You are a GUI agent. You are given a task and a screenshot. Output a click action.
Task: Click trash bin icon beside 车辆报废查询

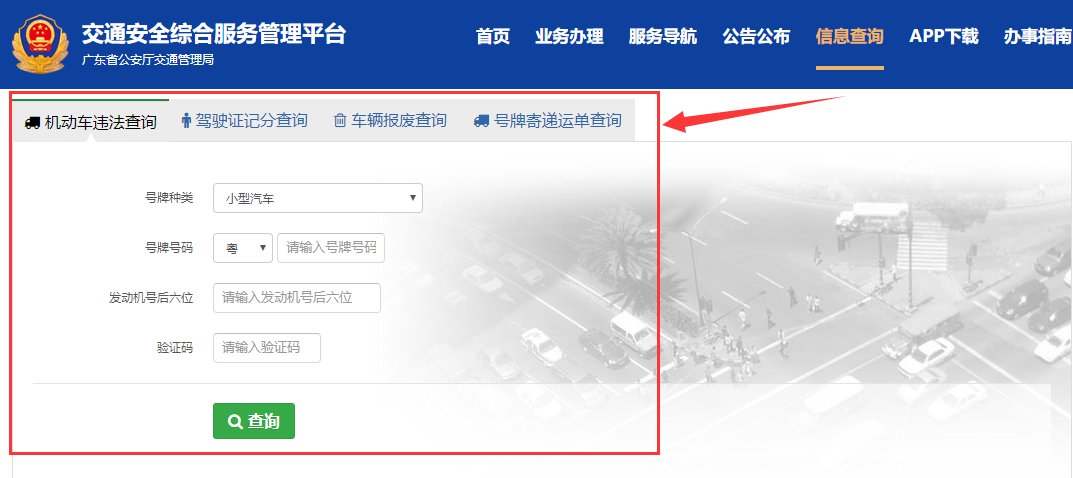[340, 121]
